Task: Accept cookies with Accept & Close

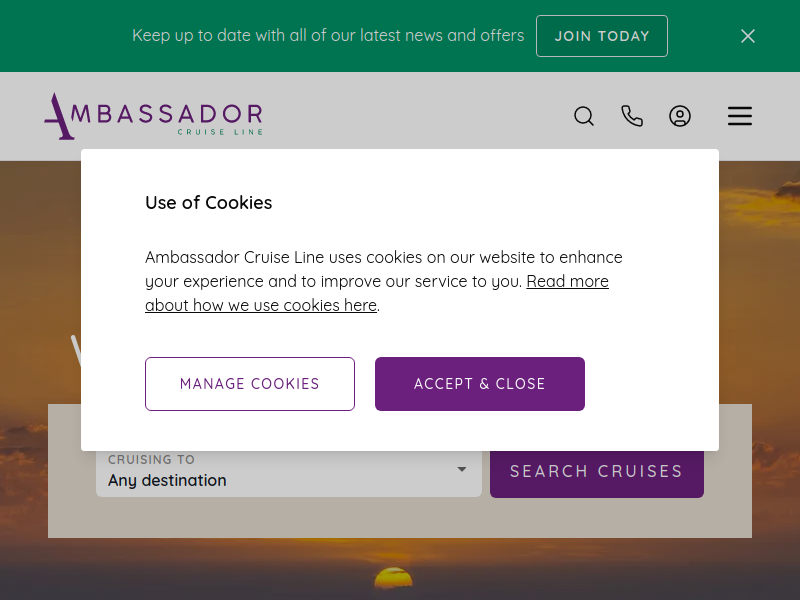Action: coord(480,384)
